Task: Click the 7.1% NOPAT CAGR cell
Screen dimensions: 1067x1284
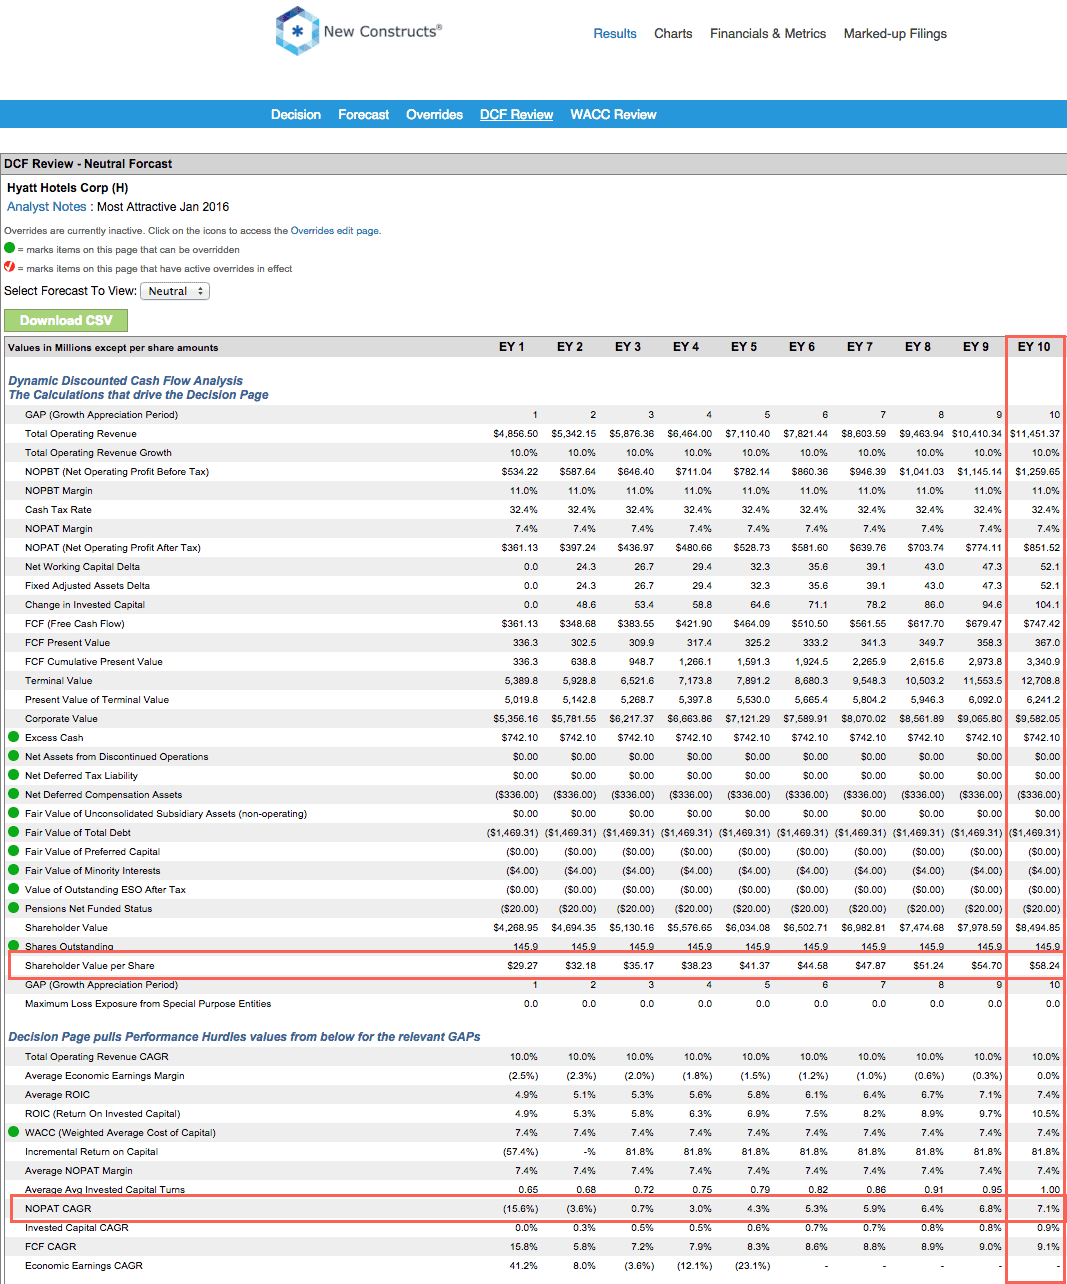Action: coord(1048,1208)
